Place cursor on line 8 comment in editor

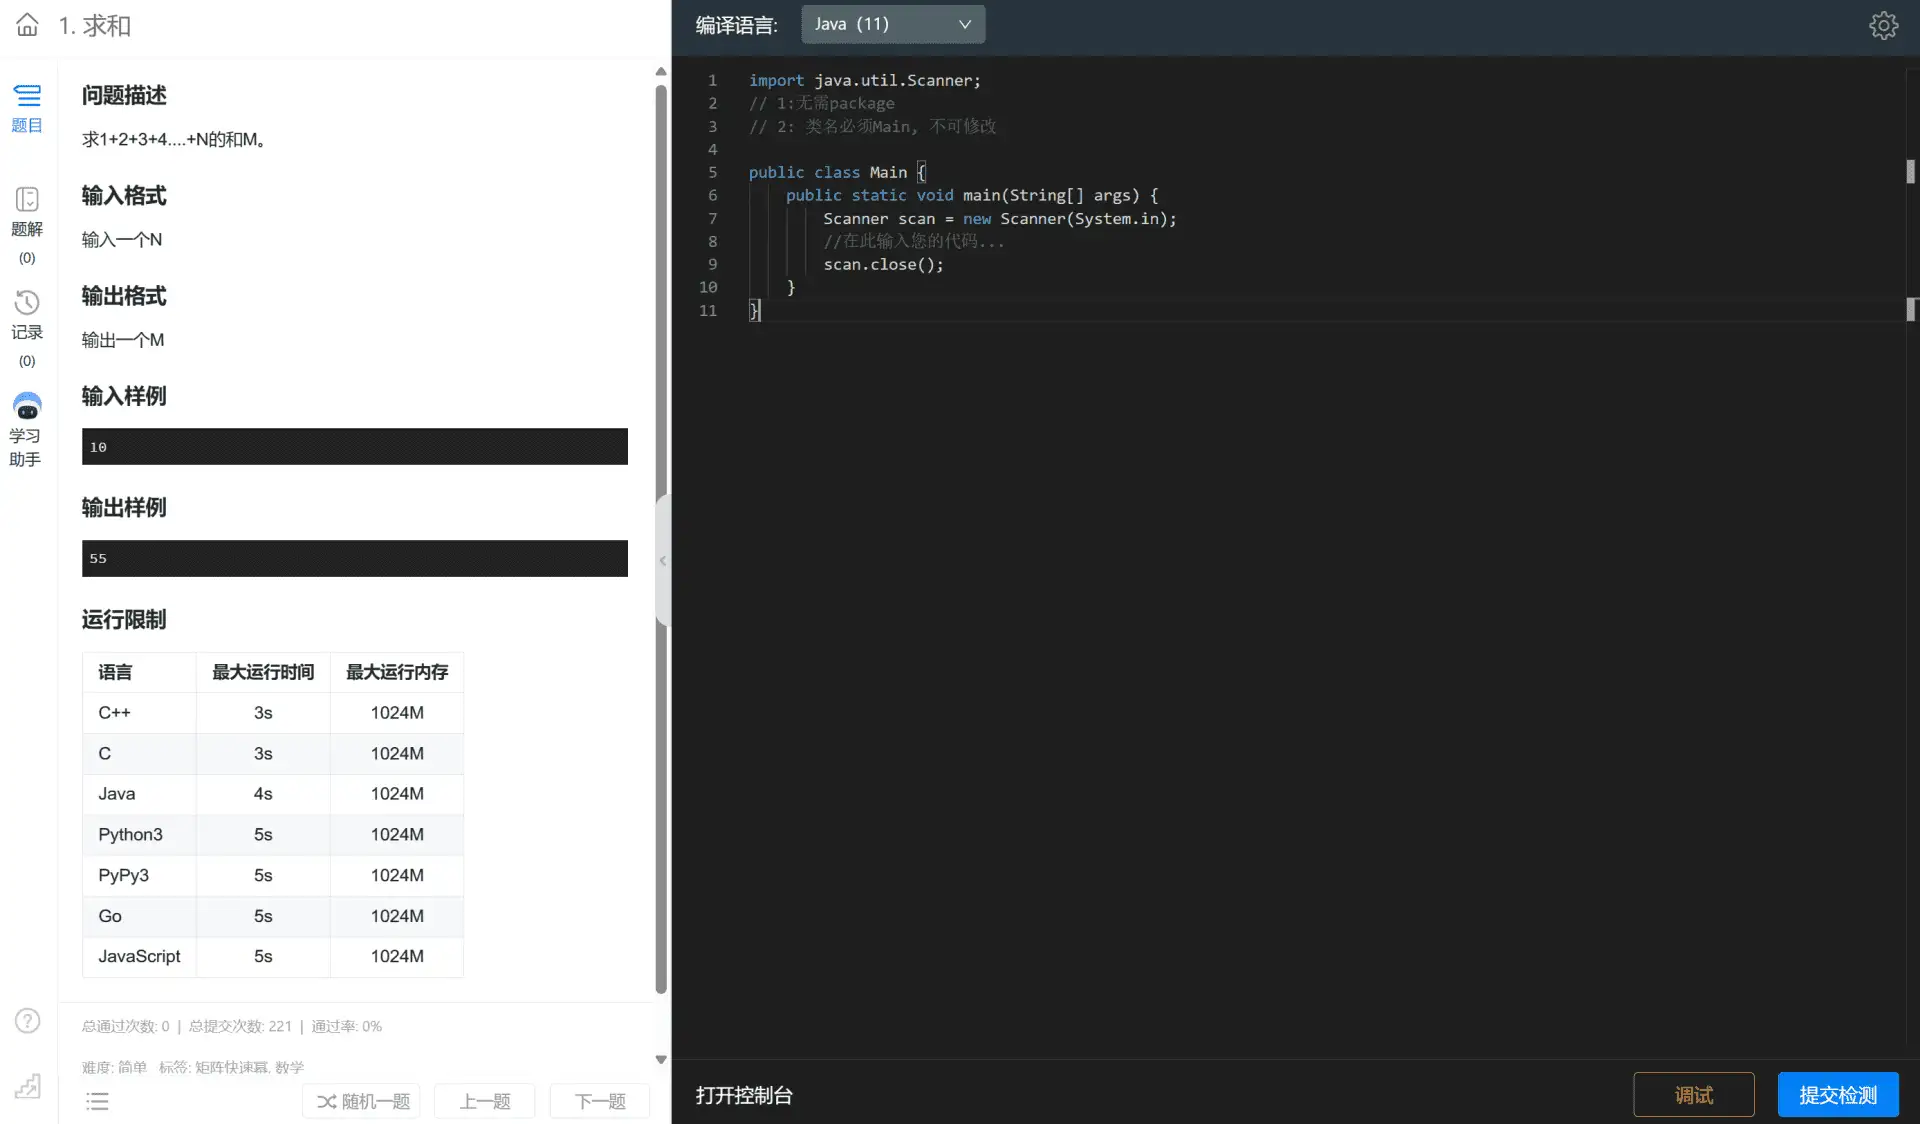point(913,241)
